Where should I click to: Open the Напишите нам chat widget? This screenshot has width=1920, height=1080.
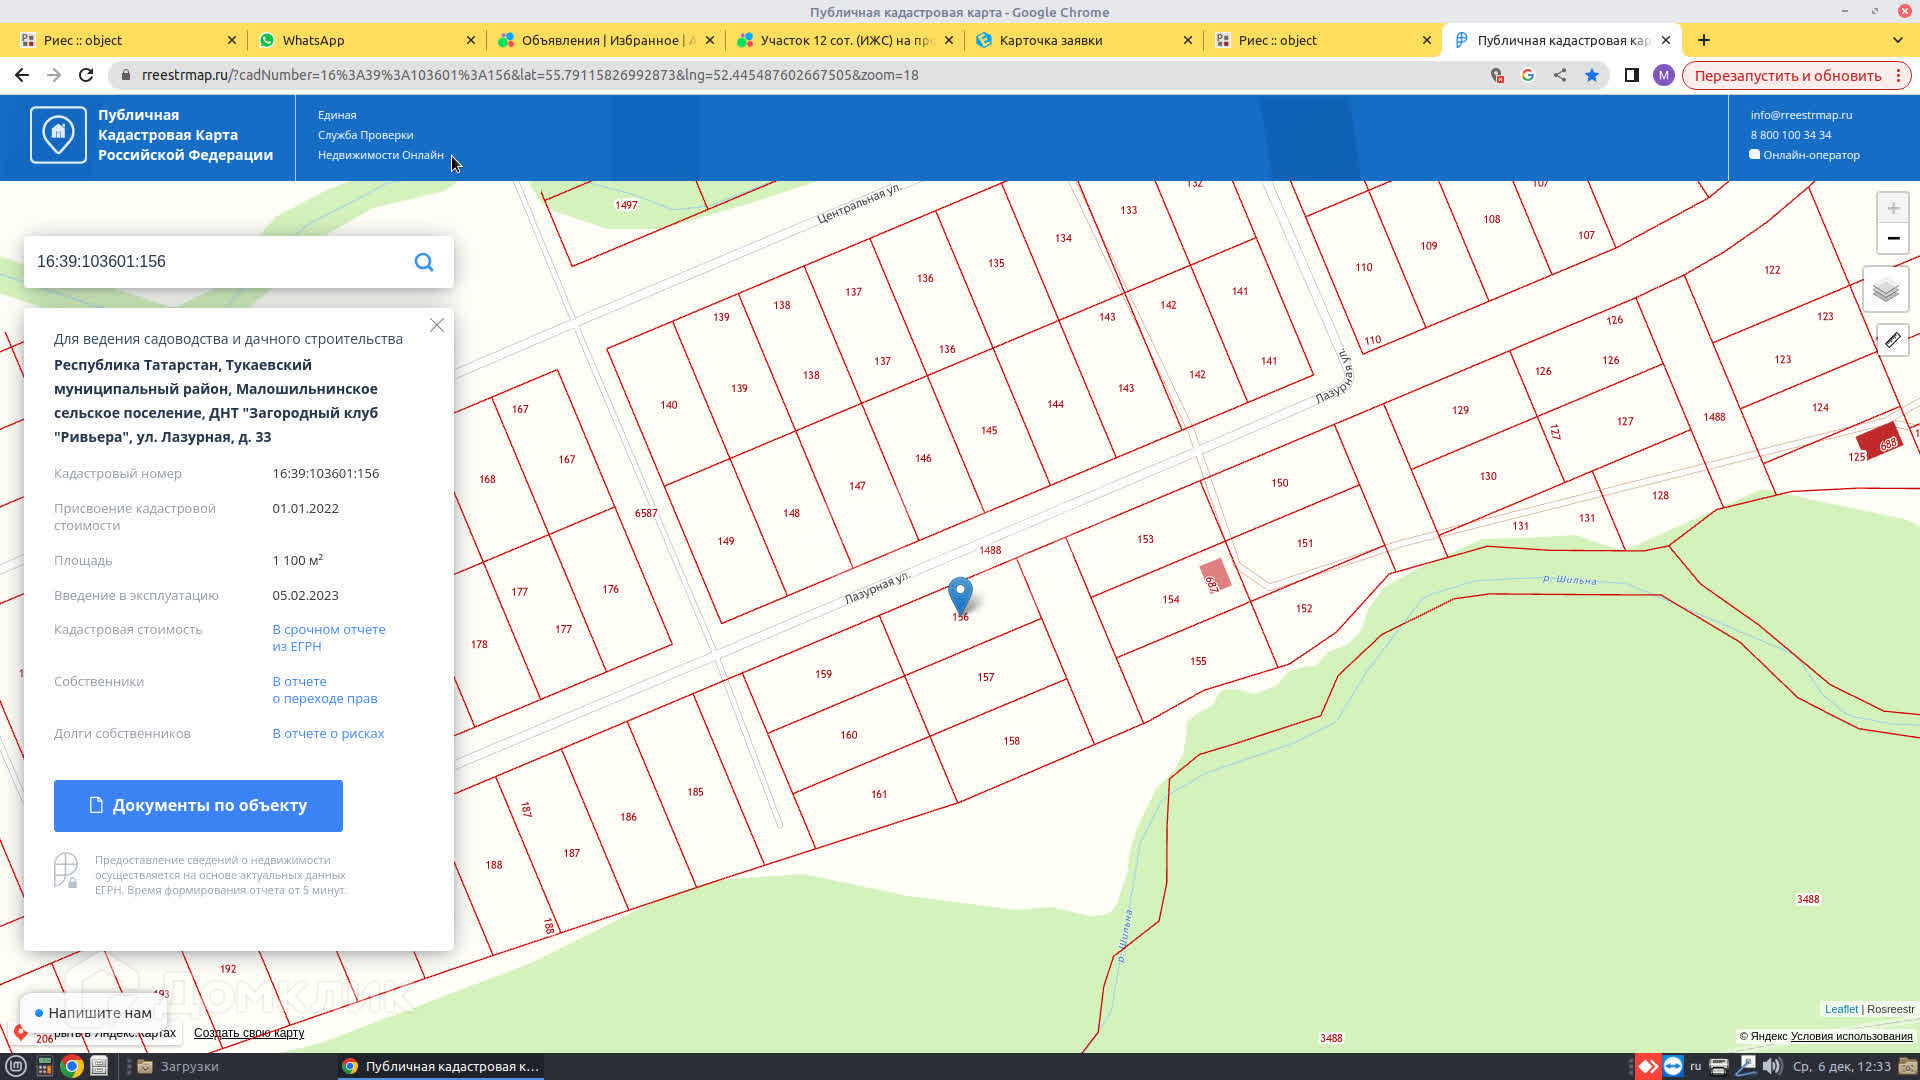click(92, 1012)
